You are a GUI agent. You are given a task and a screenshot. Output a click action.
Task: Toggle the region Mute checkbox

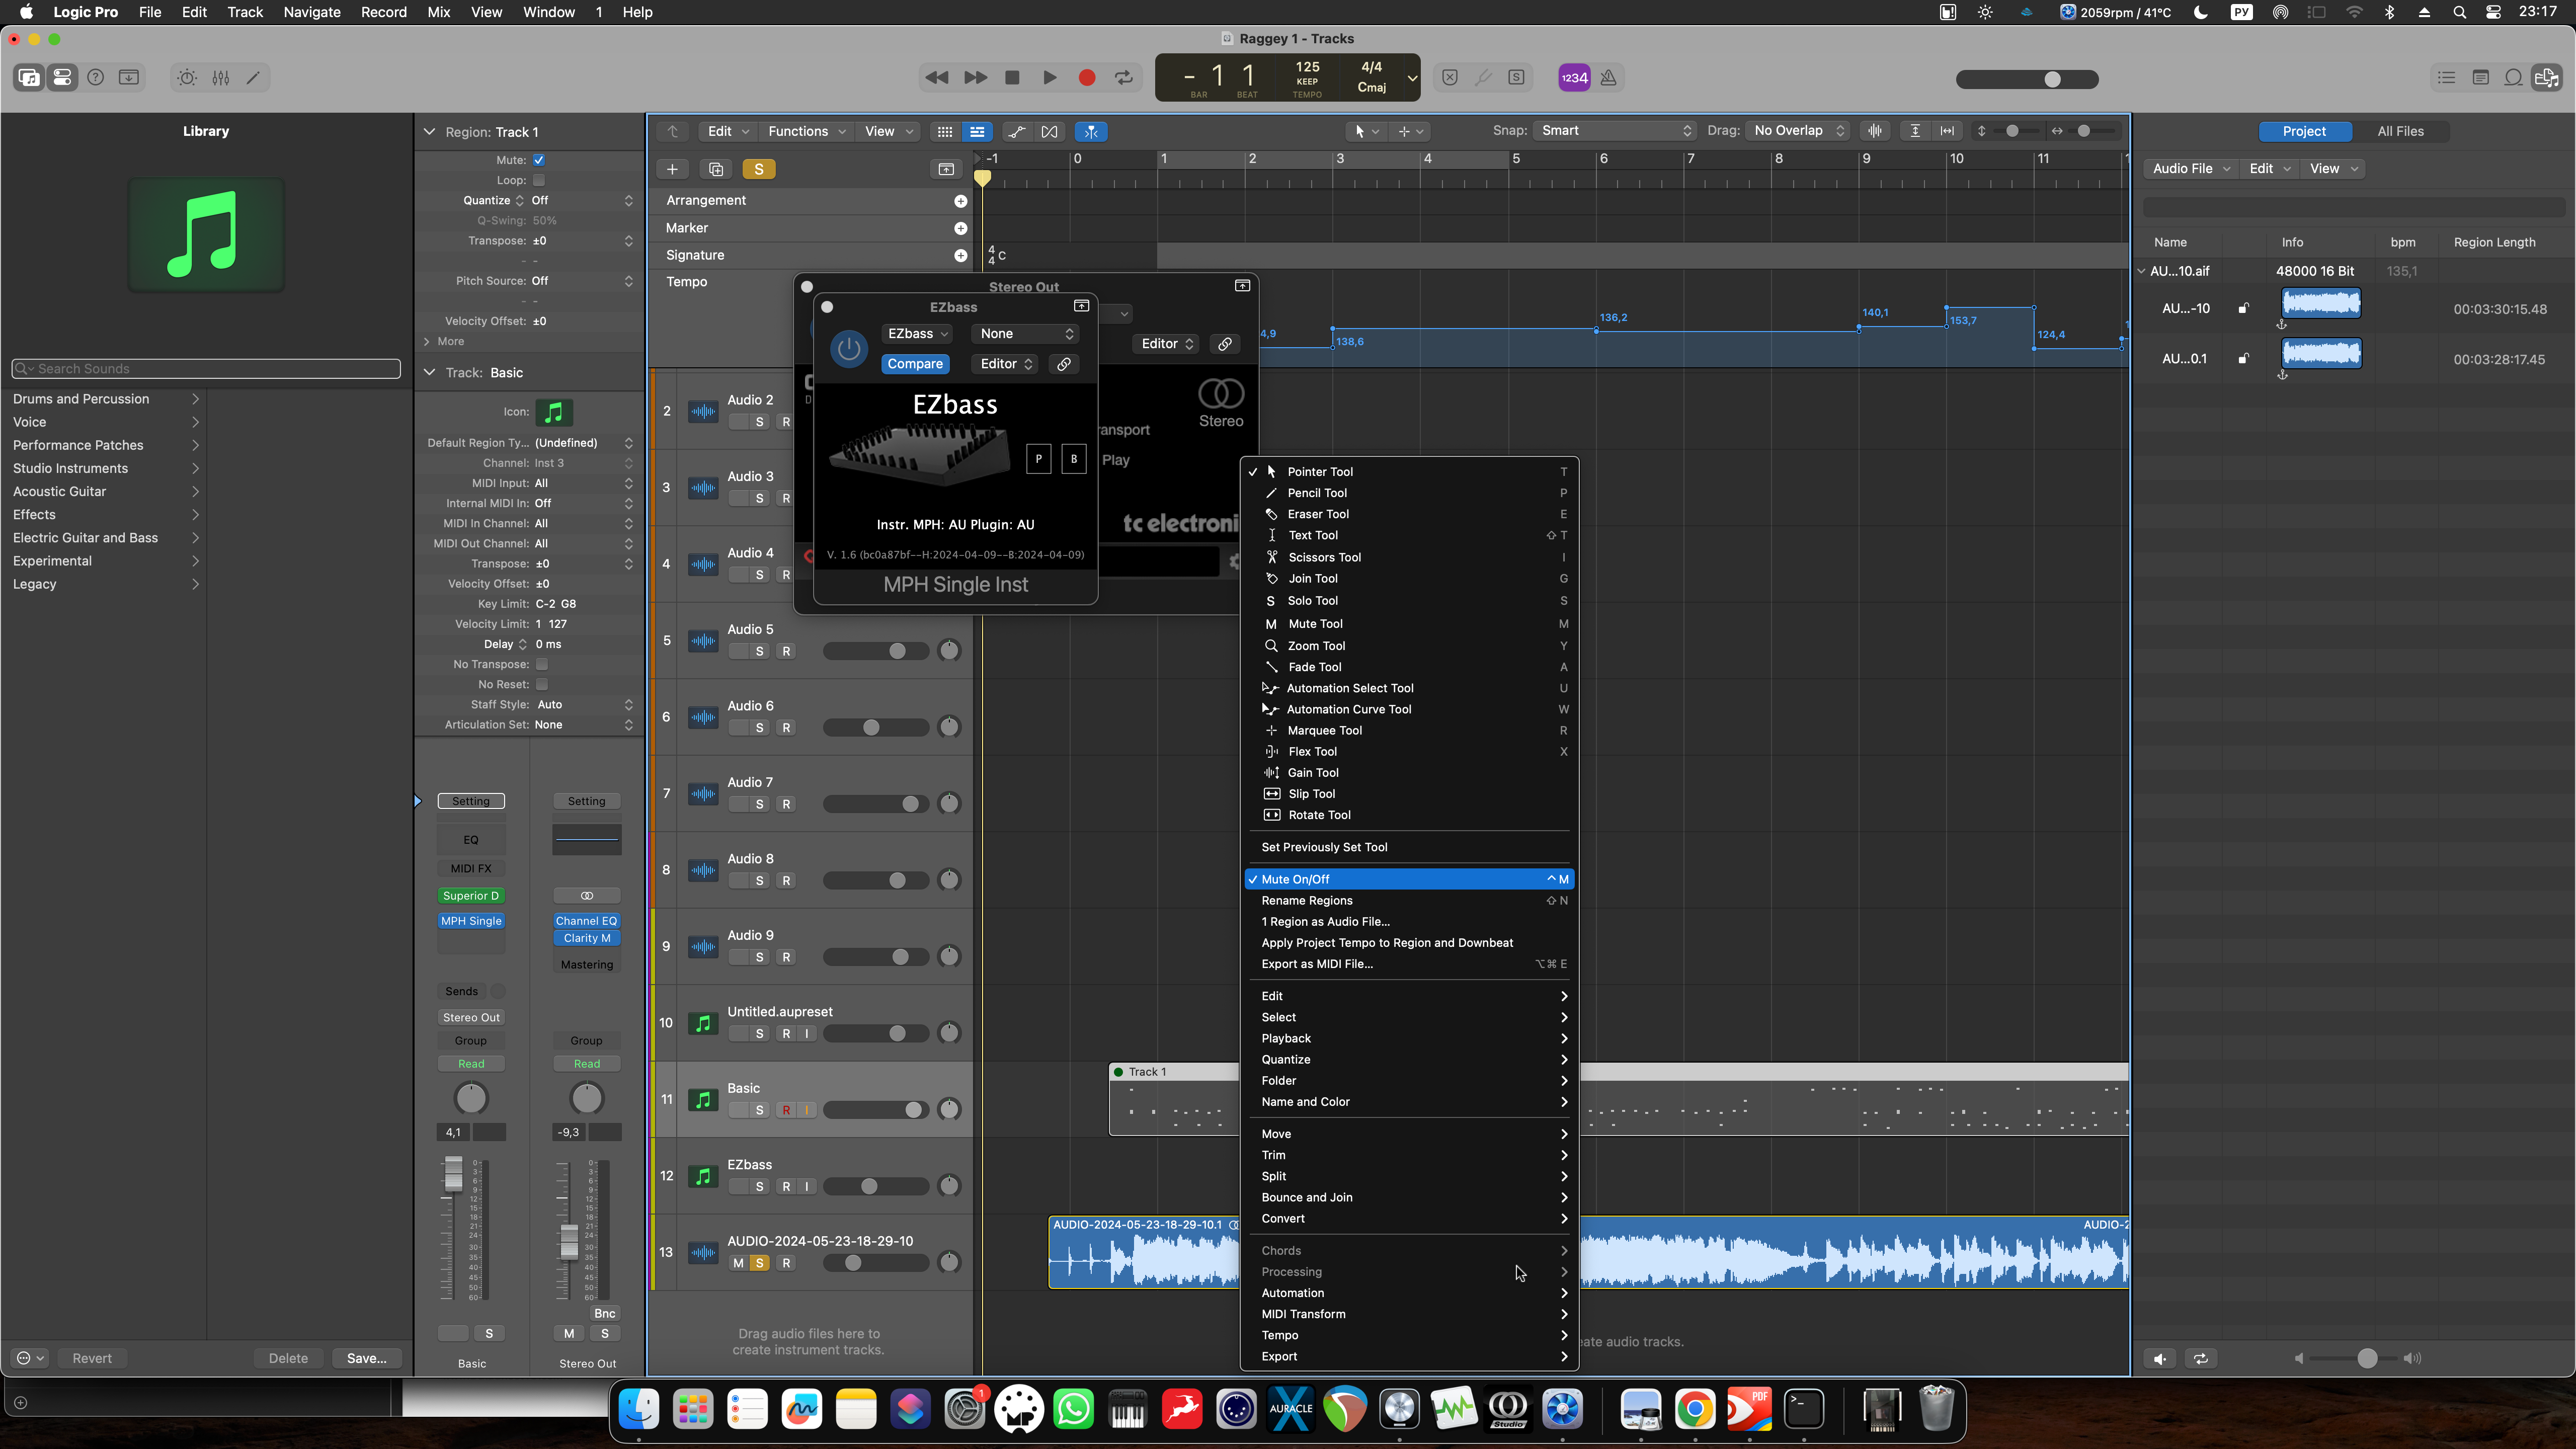point(539,160)
